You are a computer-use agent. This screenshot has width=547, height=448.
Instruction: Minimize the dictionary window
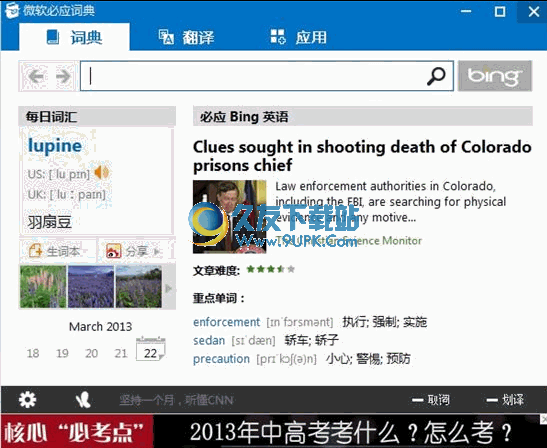click(x=466, y=12)
